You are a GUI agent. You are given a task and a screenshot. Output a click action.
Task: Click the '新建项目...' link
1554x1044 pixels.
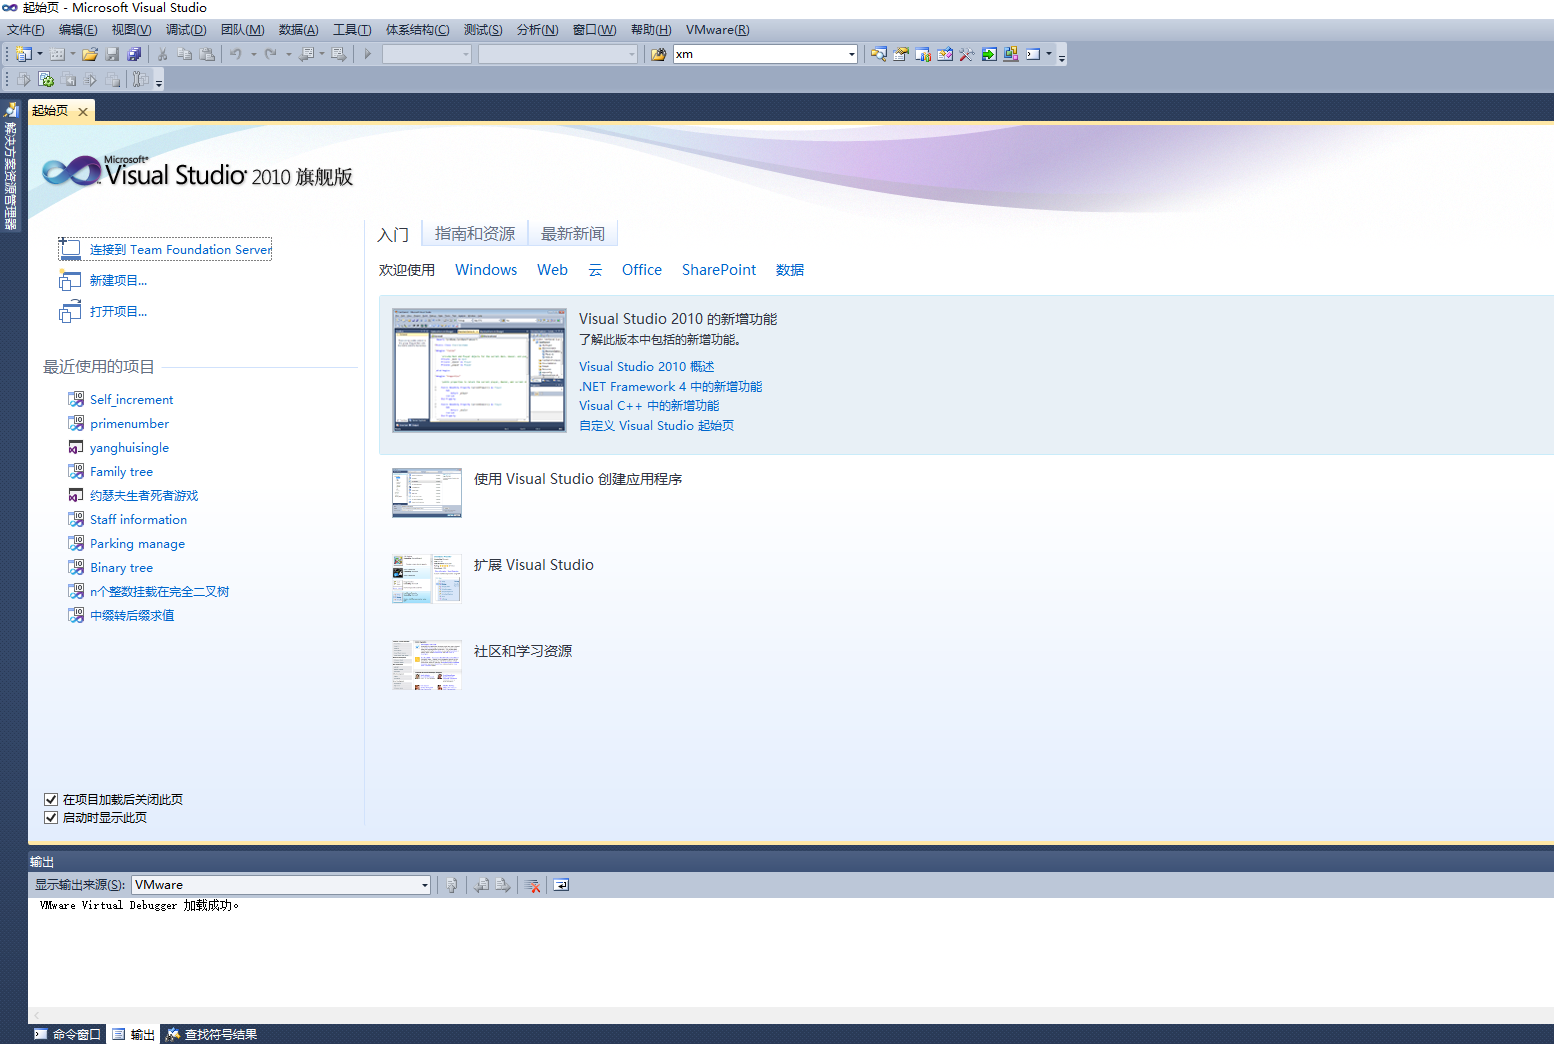coord(118,281)
